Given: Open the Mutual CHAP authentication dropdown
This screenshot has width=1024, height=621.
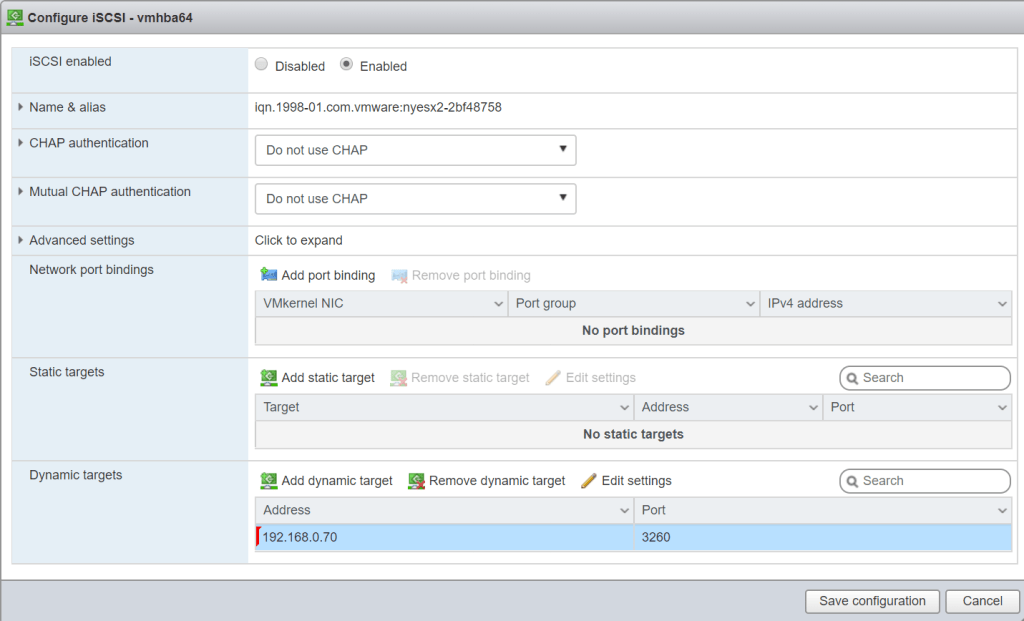Looking at the screenshot, I should click(x=415, y=198).
